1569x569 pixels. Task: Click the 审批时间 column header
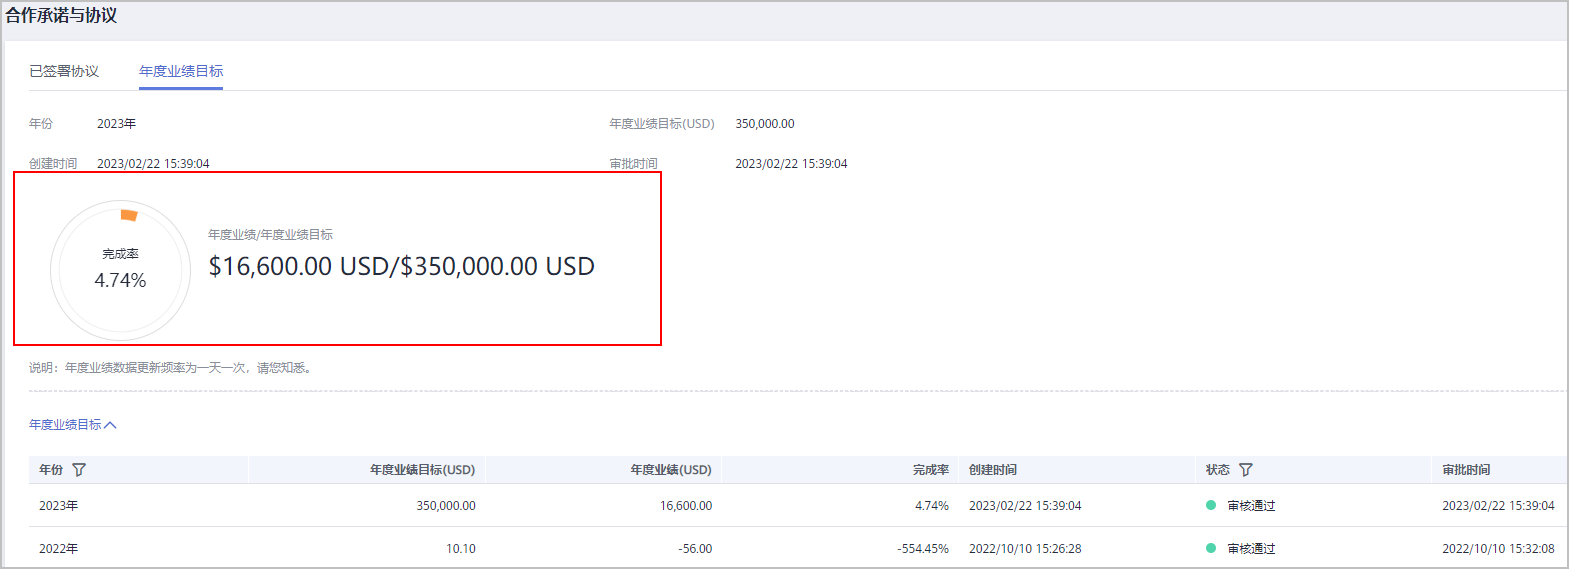tap(1466, 470)
